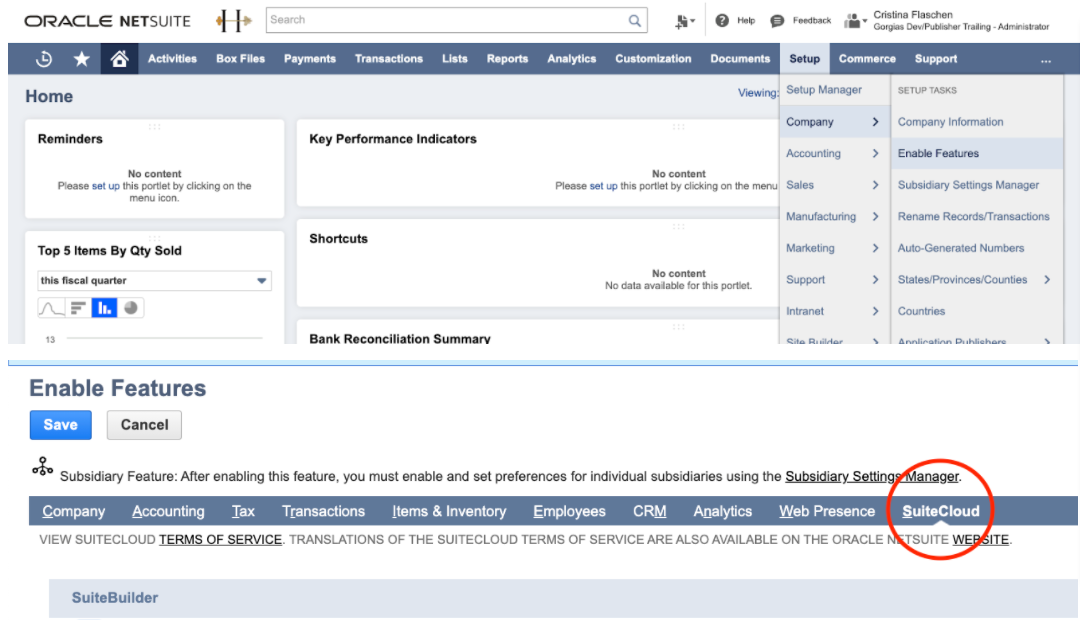1080x620 pixels.
Task: Expand the Manufacturing submenu
Action: [x=834, y=216]
